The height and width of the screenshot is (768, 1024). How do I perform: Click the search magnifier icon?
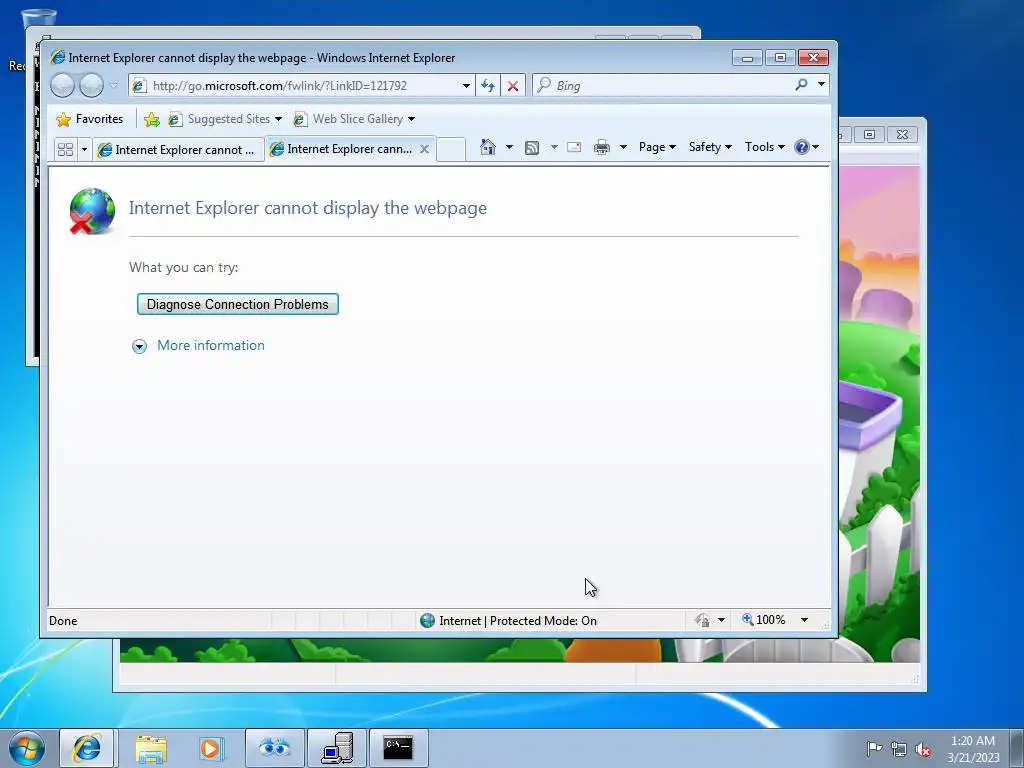point(801,84)
